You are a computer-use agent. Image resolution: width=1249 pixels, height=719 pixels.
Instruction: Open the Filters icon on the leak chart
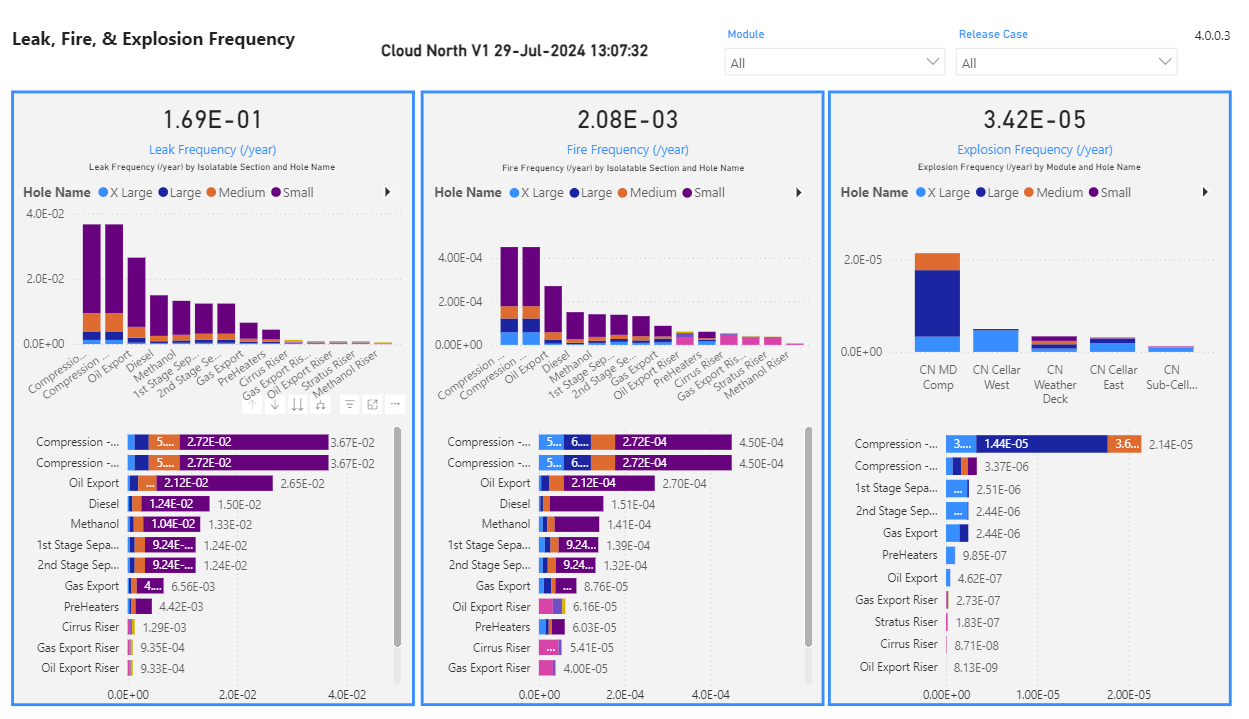click(350, 404)
